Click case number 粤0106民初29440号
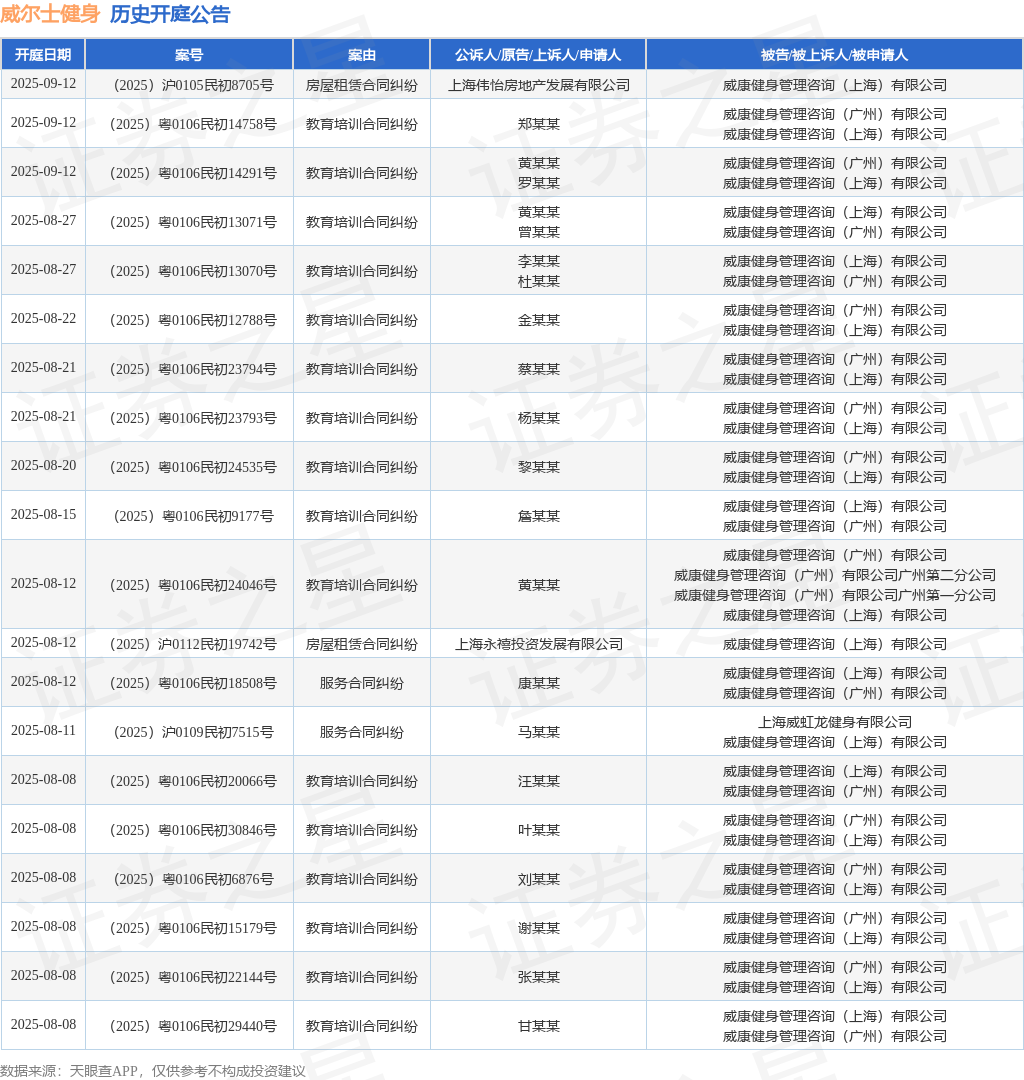 tap(194, 1025)
